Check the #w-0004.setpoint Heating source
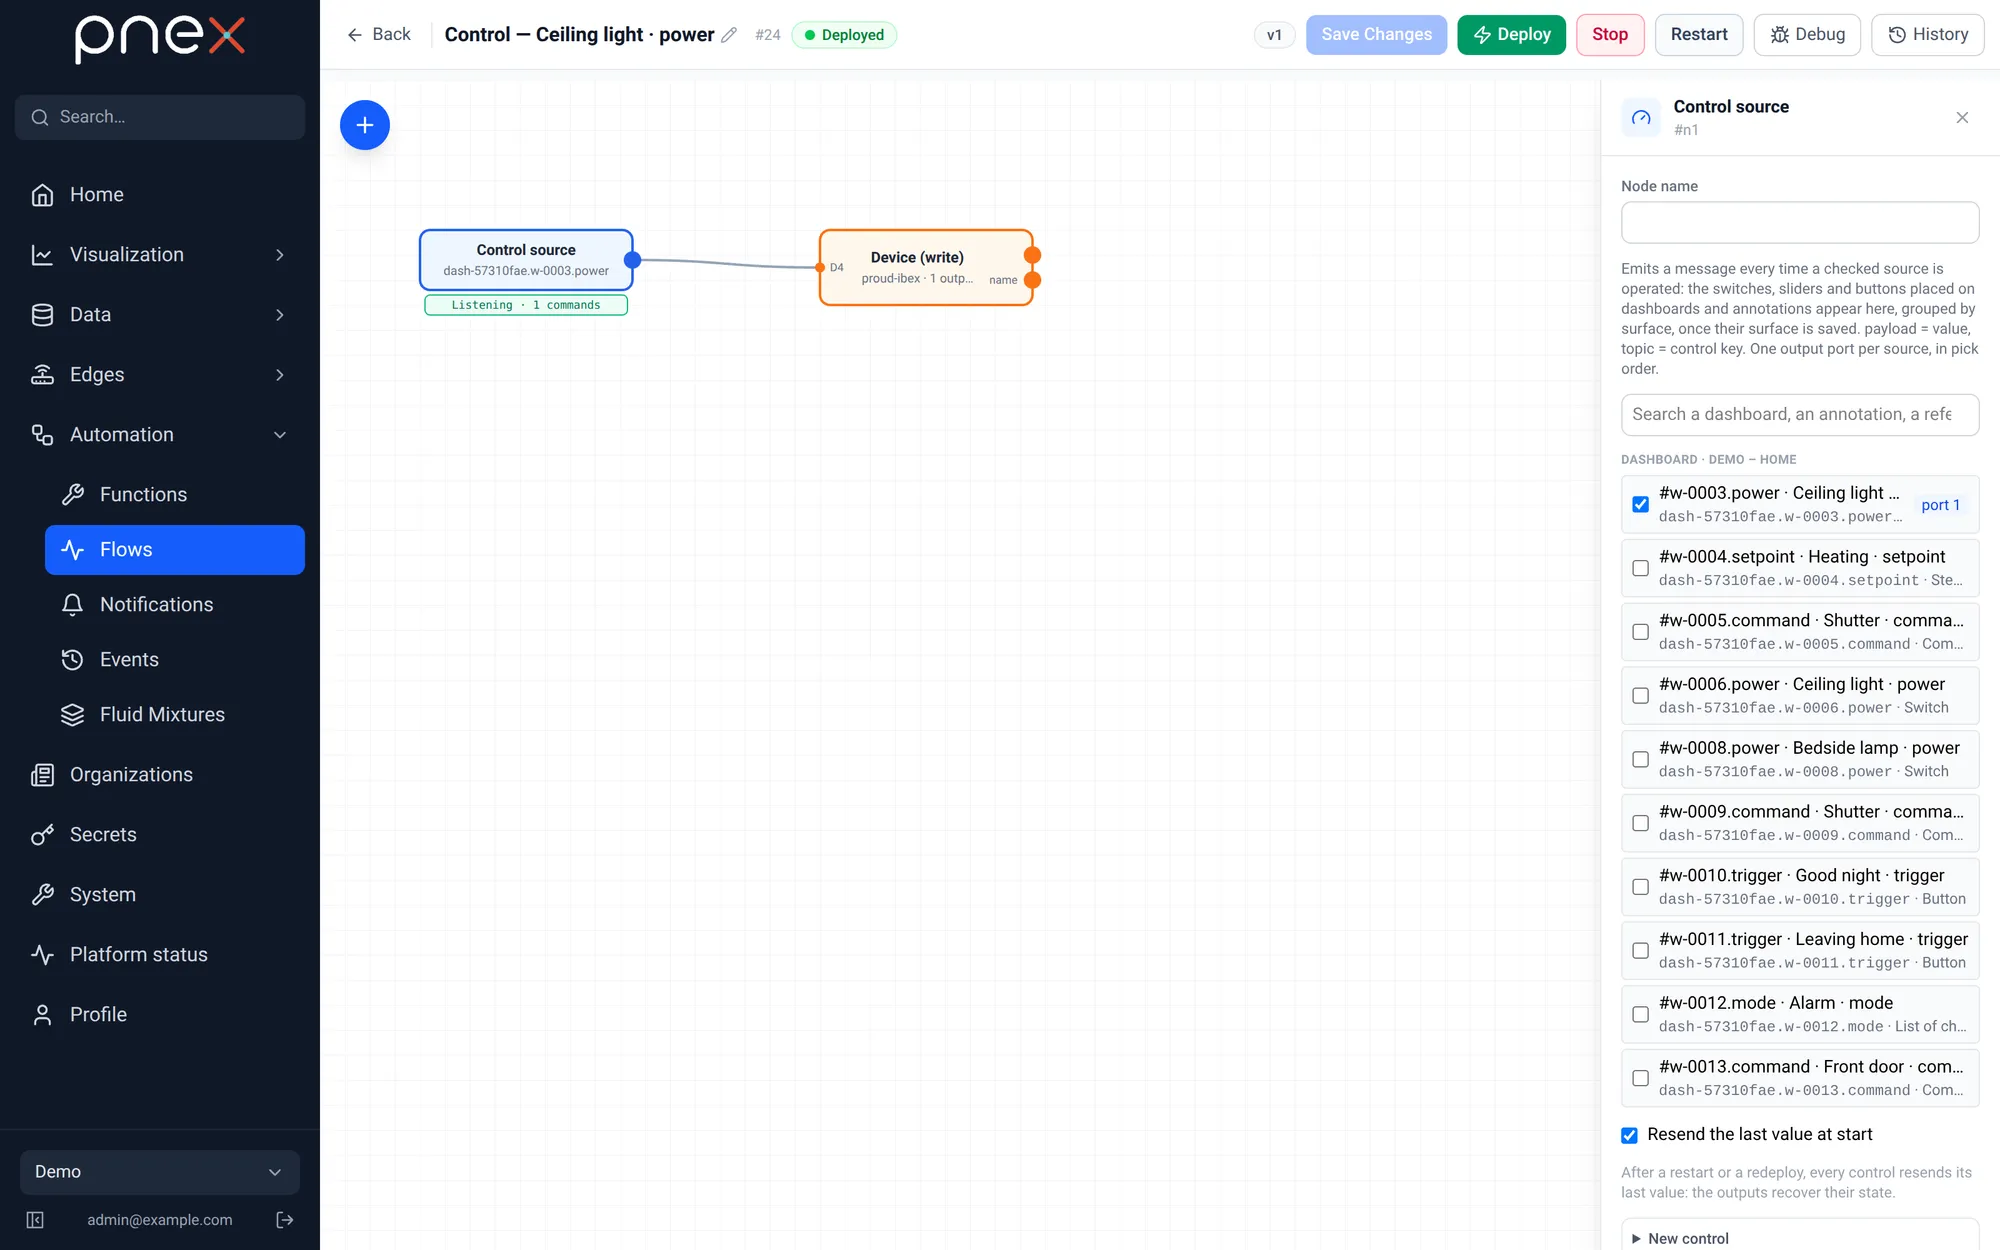This screenshot has height=1250, width=2000. point(1640,568)
